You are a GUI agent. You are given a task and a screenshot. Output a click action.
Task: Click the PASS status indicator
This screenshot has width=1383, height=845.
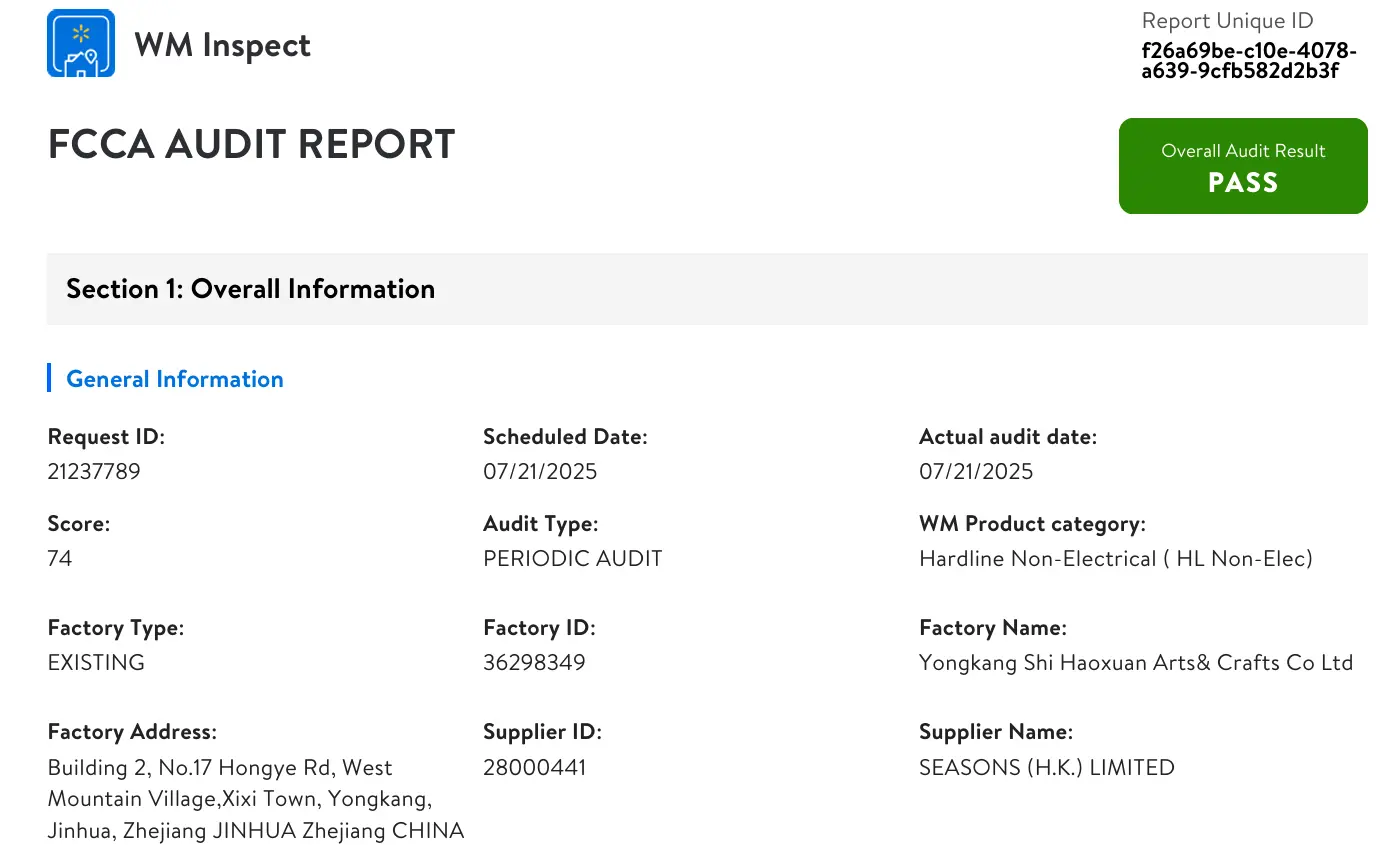1242,183
